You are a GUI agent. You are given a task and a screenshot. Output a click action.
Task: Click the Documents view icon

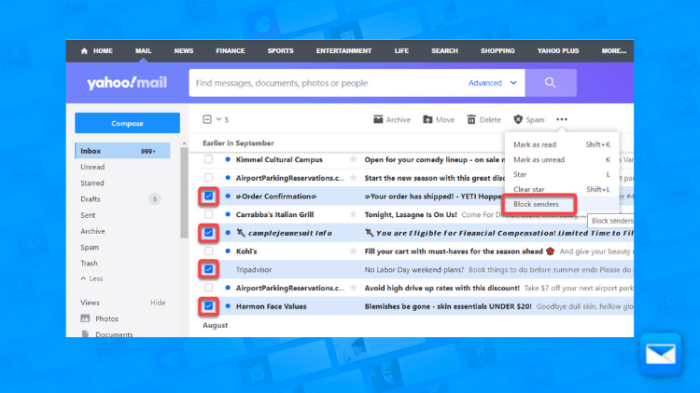coord(85,334)
